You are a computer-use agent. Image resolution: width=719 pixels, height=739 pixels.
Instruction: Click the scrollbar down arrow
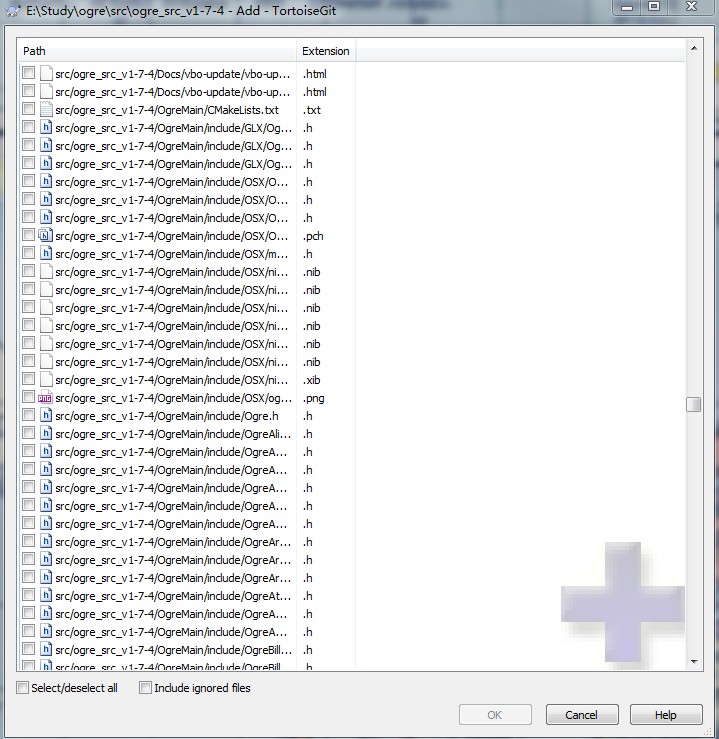(694, 662)
